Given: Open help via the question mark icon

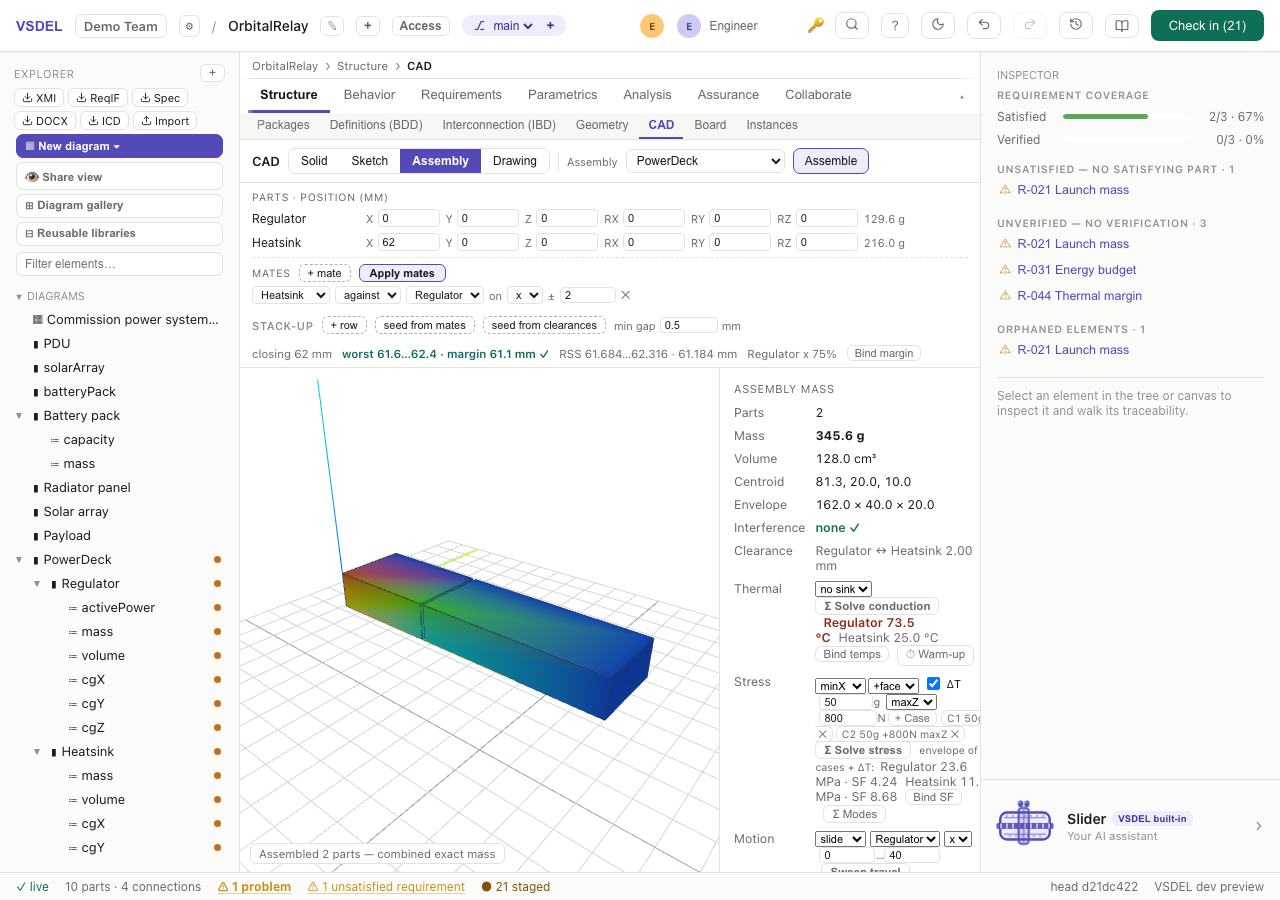Looking at the screenshot, I should (x=895, y=26).
